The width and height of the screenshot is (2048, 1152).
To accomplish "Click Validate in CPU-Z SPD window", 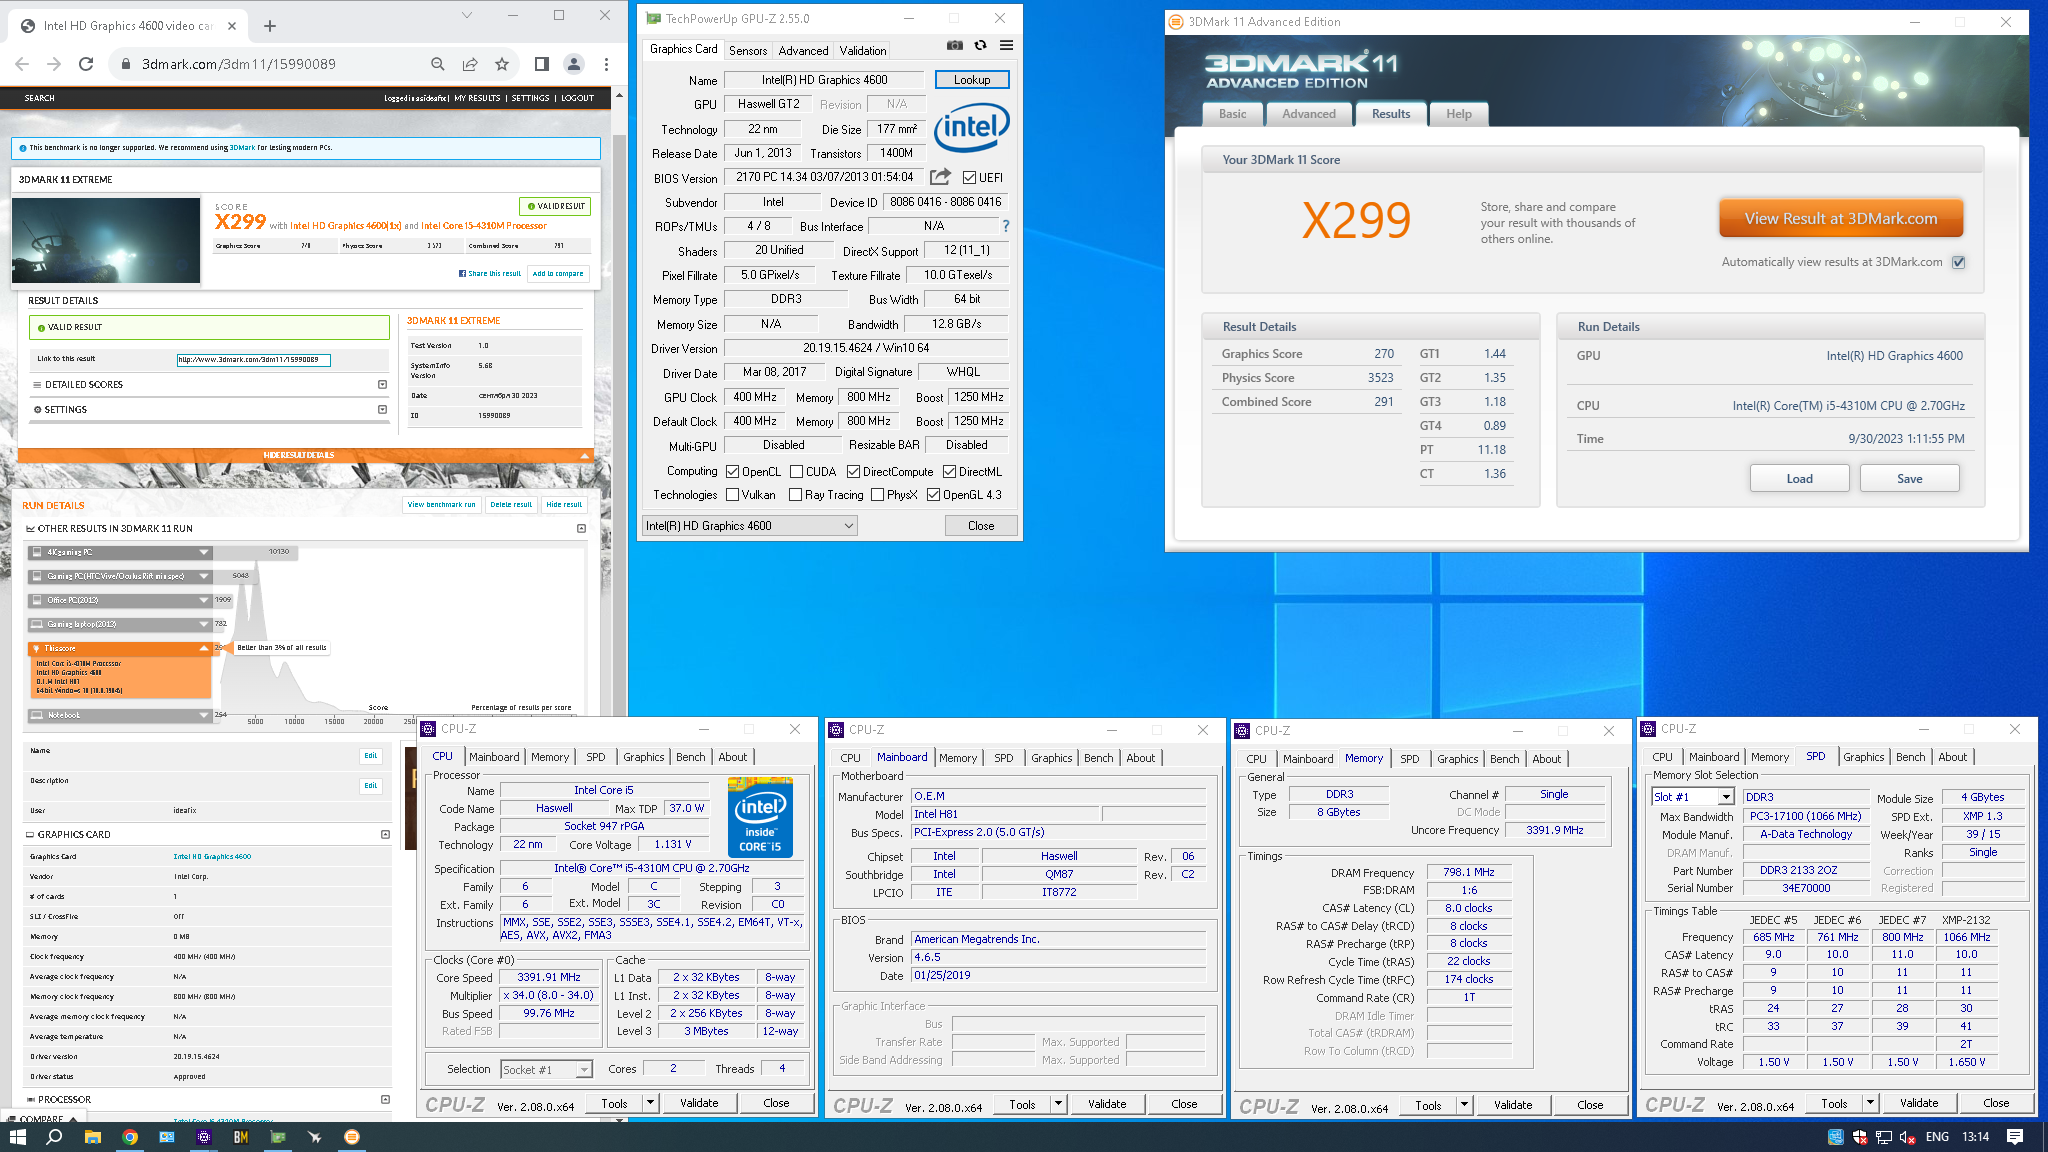I will (x=1918, y=1103).
